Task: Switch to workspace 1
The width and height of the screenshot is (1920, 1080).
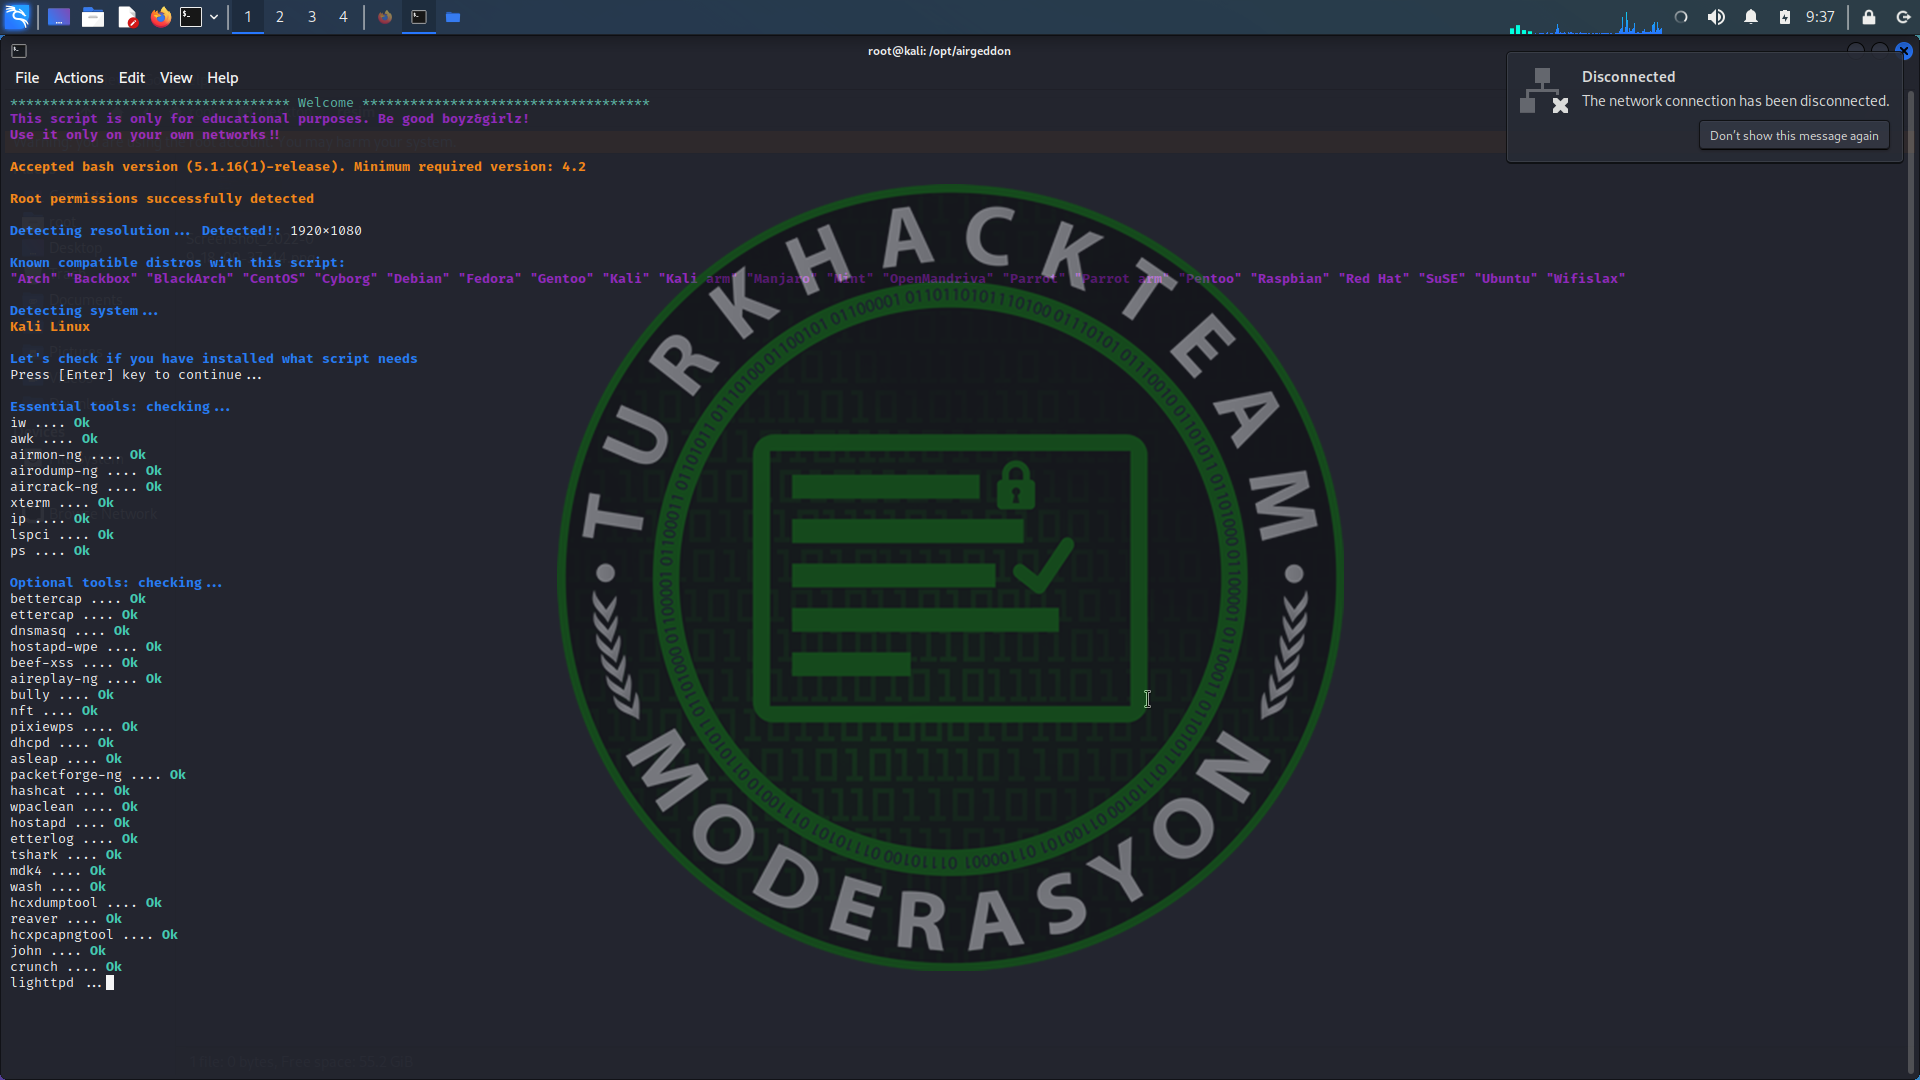Action: (x=248, y=17)
